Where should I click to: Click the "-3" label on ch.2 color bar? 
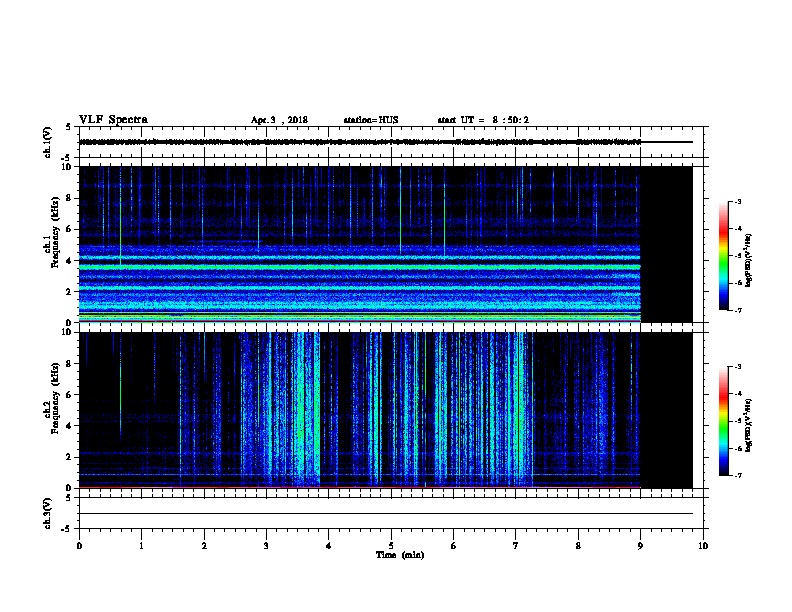(738, 367)
